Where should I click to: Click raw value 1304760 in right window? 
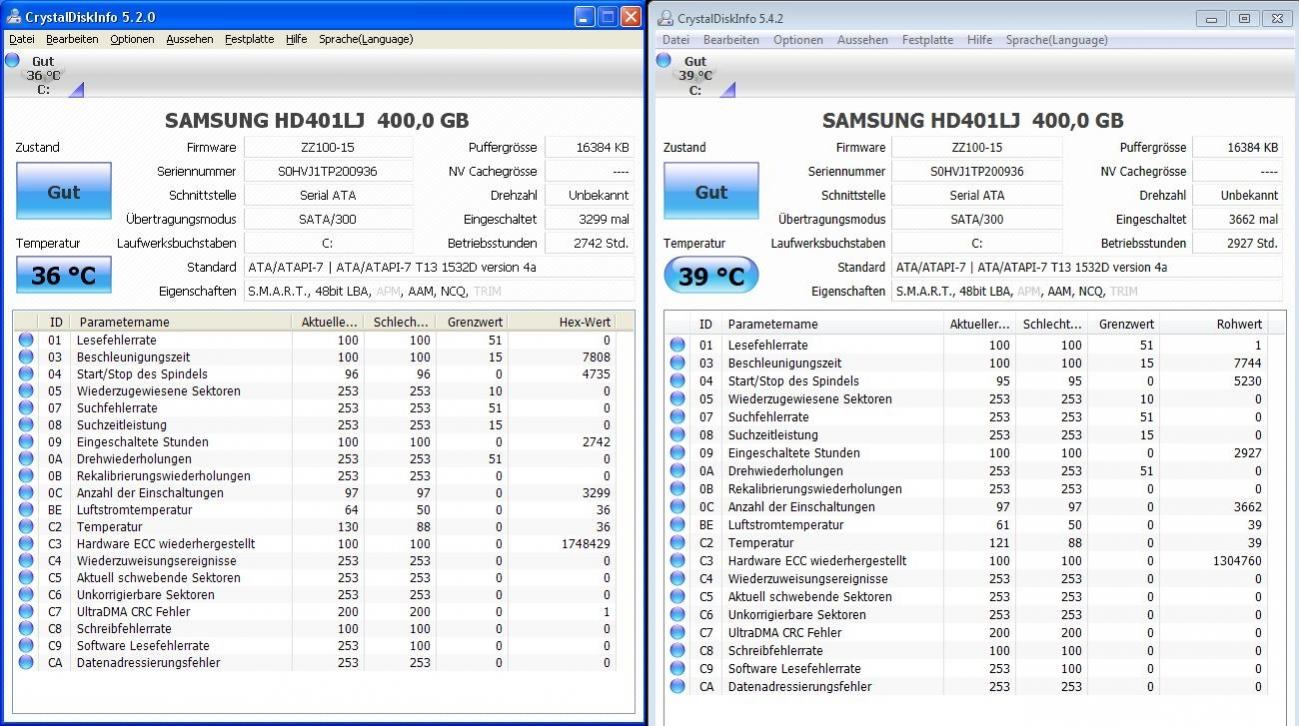coord(1237,561)
